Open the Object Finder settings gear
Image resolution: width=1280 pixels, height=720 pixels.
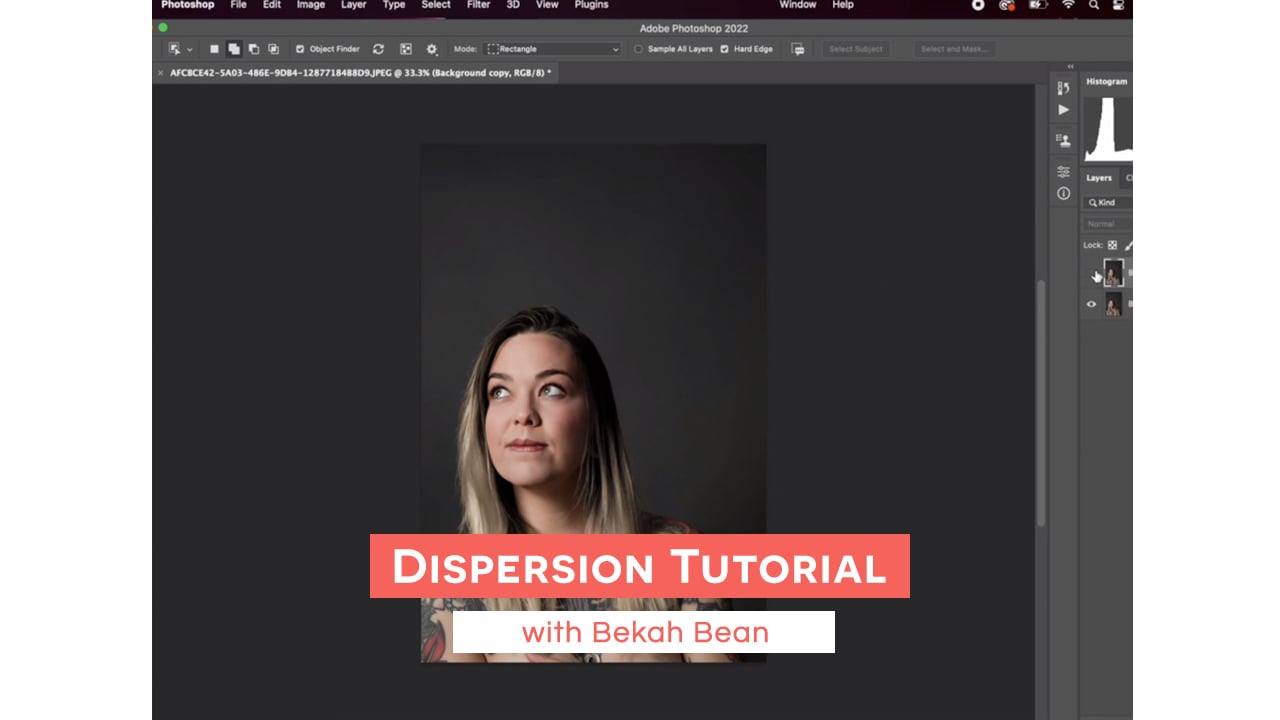pyautogui.click(x=432, y=49)
